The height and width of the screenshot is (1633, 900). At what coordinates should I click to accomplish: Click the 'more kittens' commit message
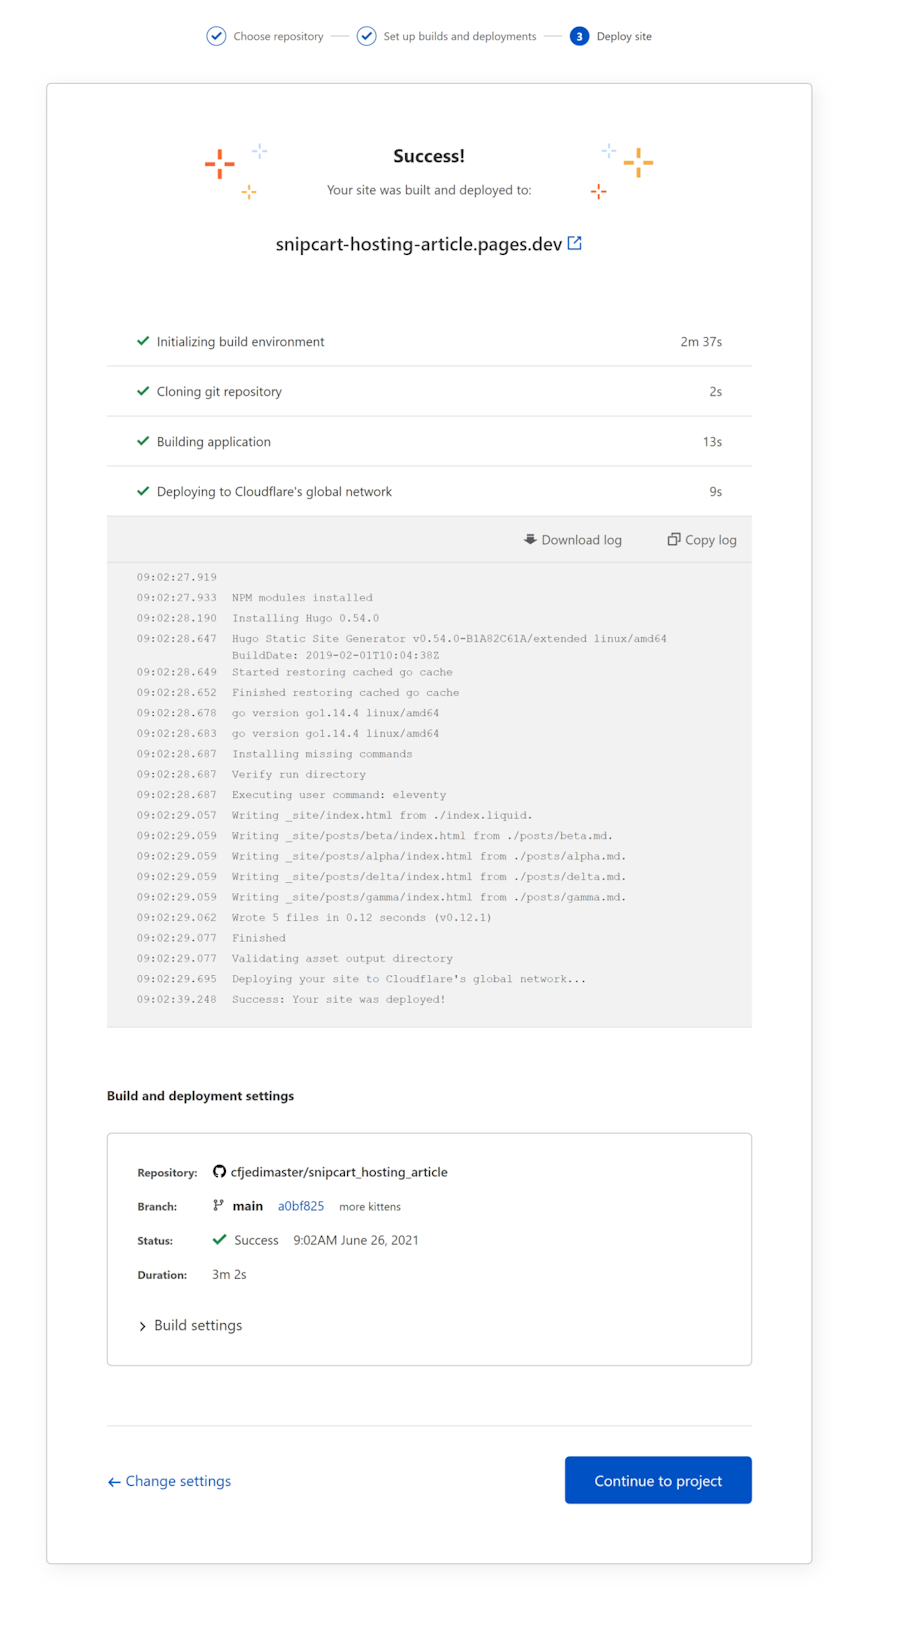[370, 1207]
